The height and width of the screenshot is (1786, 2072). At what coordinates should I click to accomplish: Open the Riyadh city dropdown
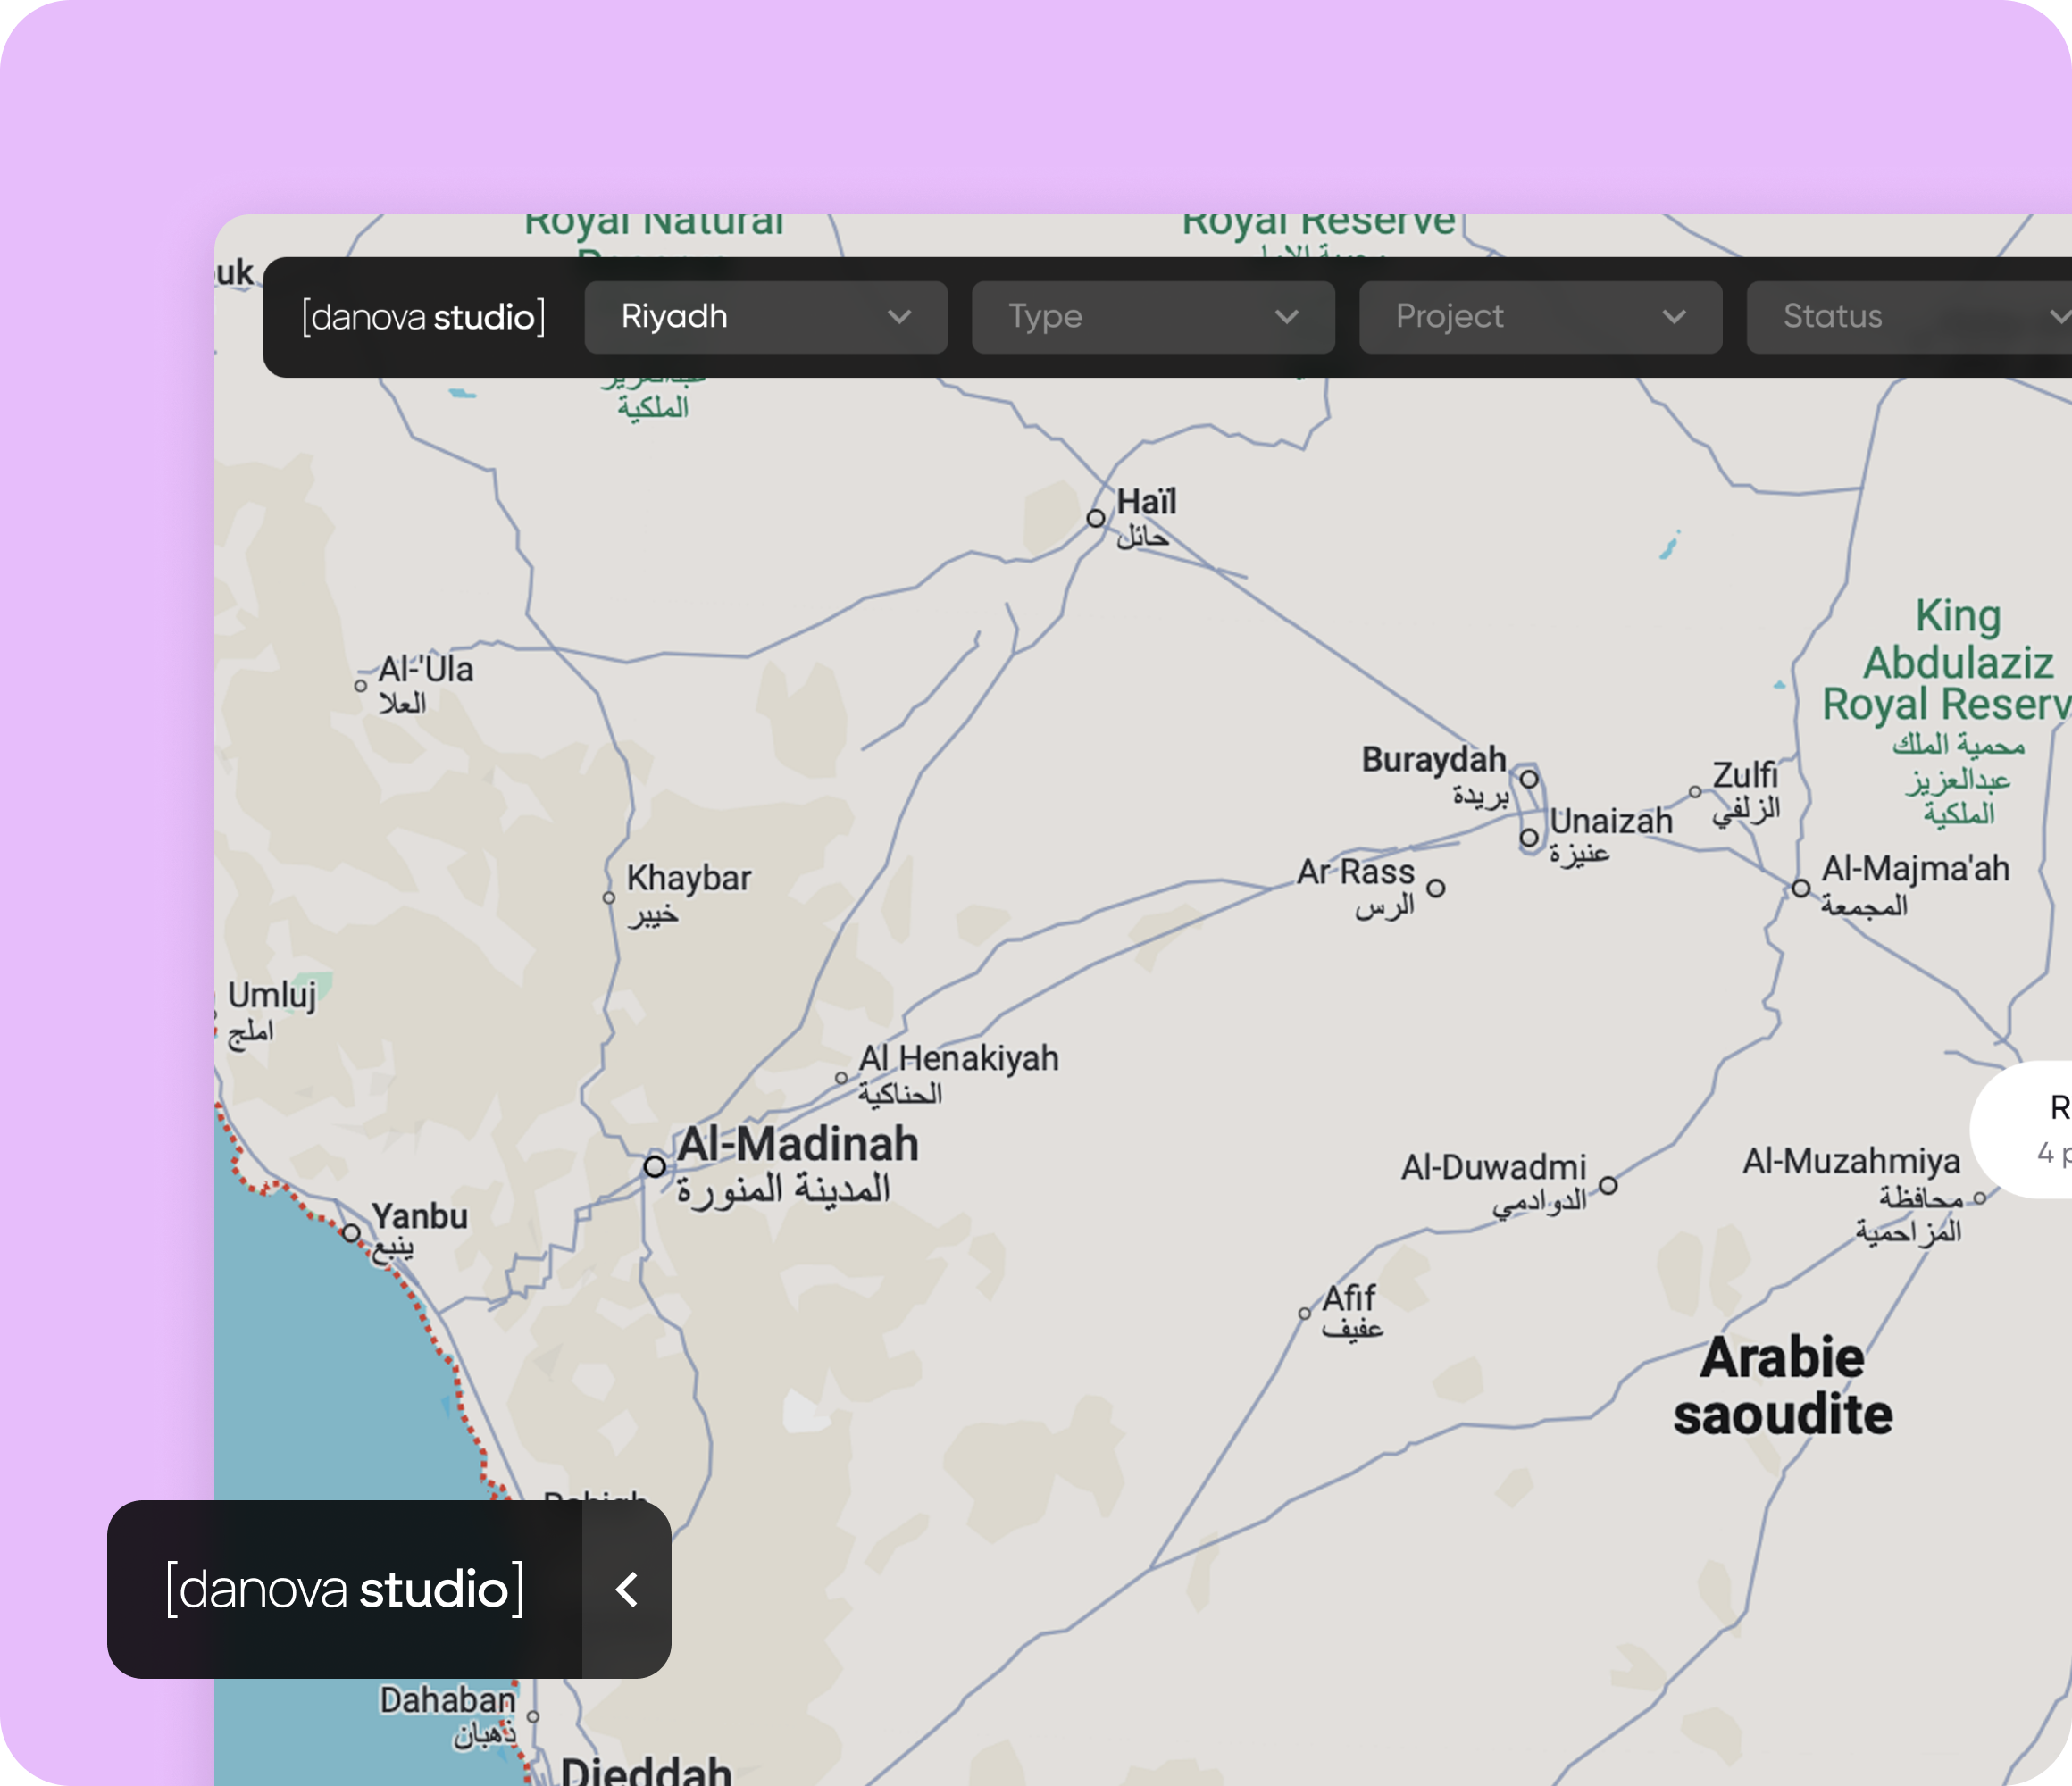point(765,317)
